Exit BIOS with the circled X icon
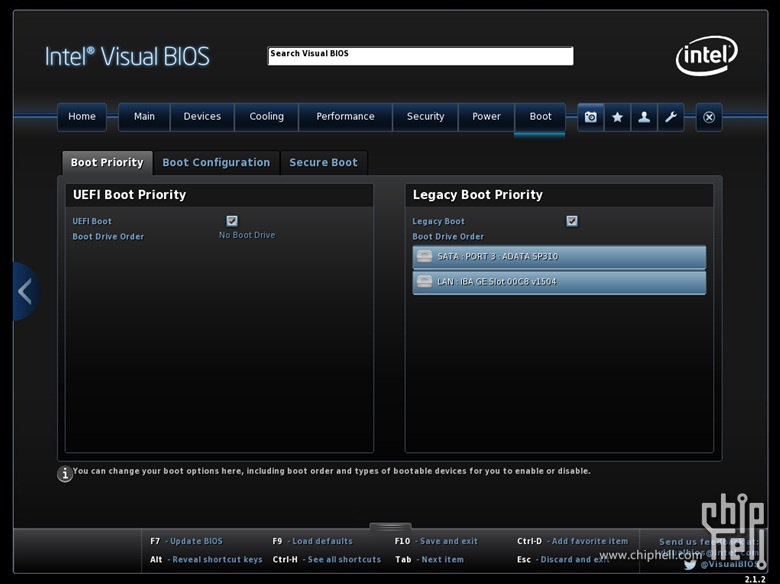 (x=709, y=117)
